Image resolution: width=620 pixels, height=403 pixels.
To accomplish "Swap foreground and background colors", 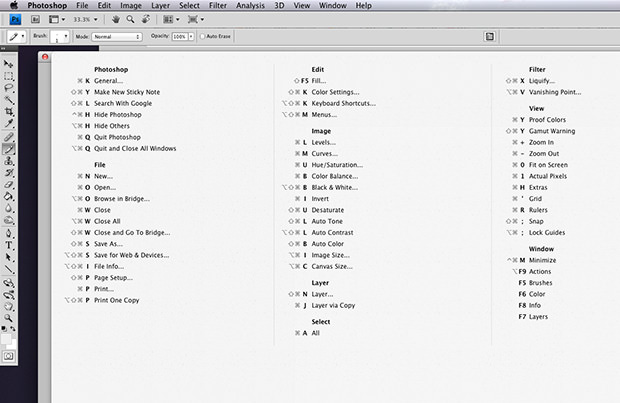I will click(x=13, y=328).
